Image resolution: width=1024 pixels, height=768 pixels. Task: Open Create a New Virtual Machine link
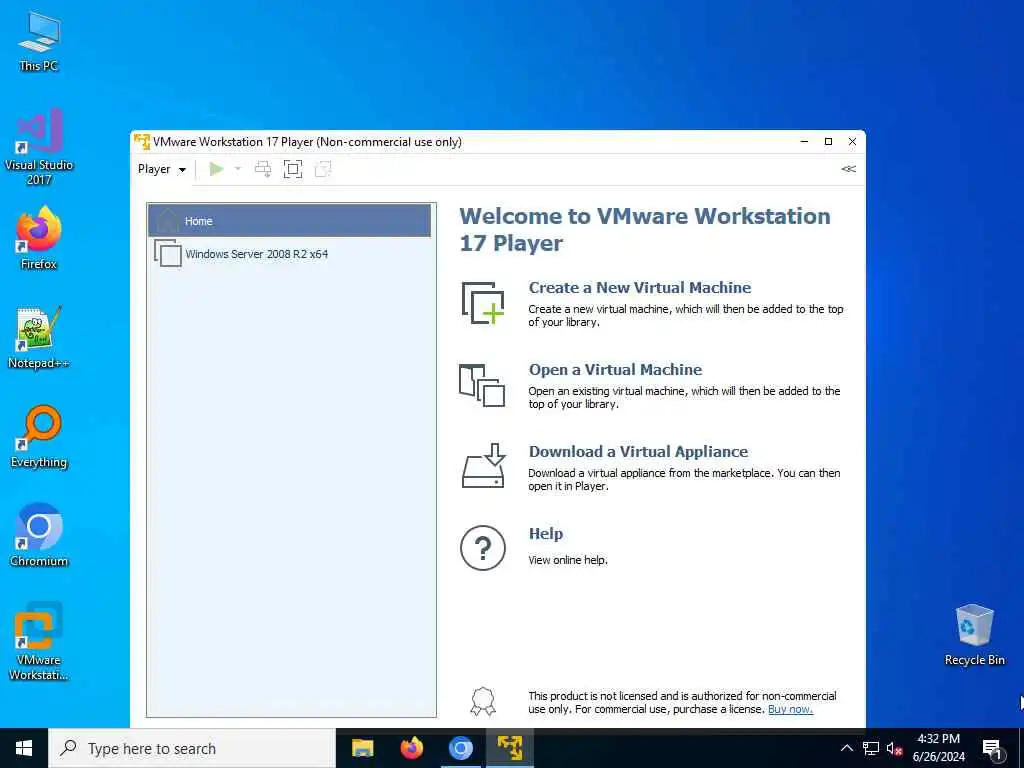[x=639, y=287]
